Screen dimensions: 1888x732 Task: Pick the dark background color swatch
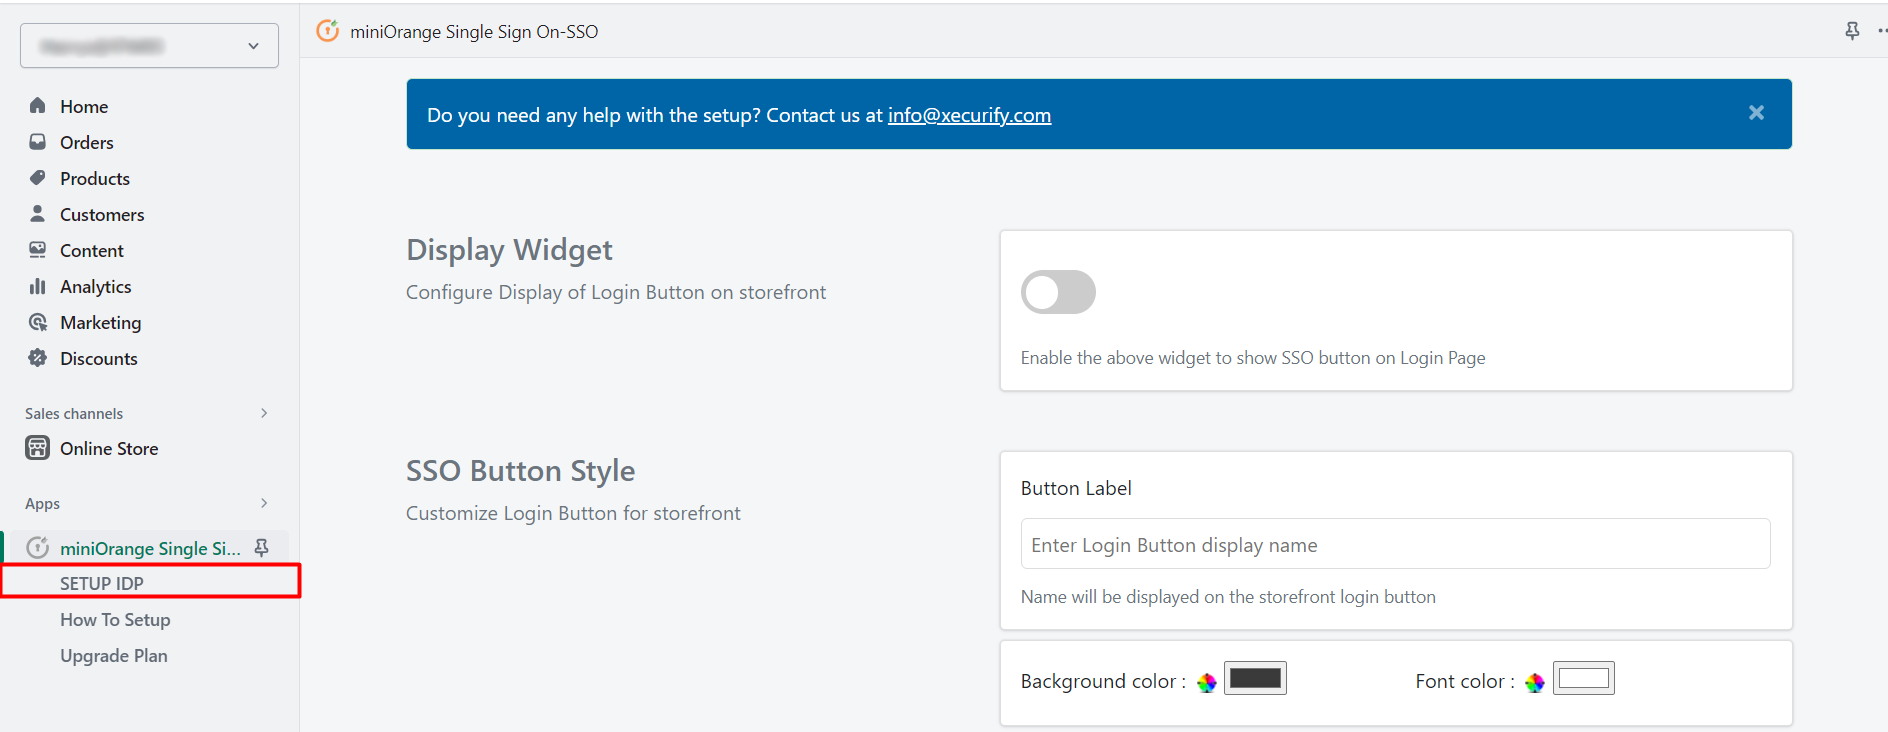[x=1255, y=678]
